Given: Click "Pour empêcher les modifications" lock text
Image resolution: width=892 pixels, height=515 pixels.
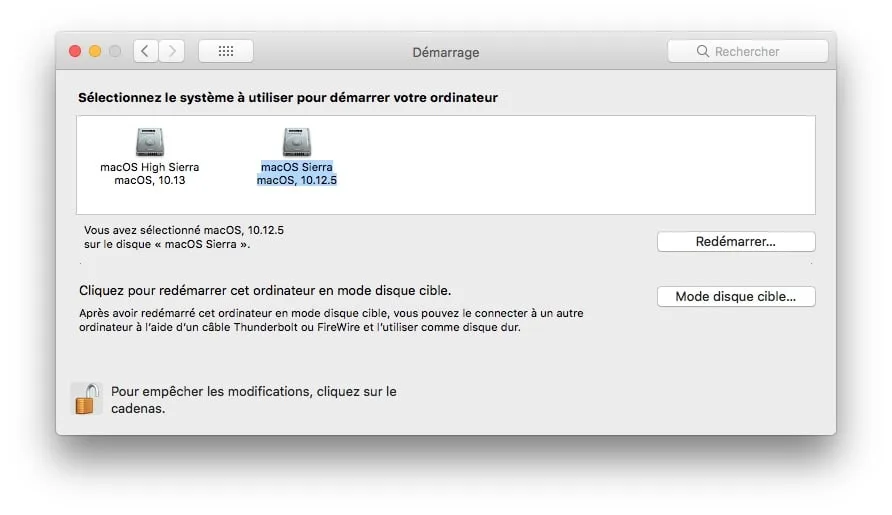Looking at the screenshot, I should click(254, 399).
